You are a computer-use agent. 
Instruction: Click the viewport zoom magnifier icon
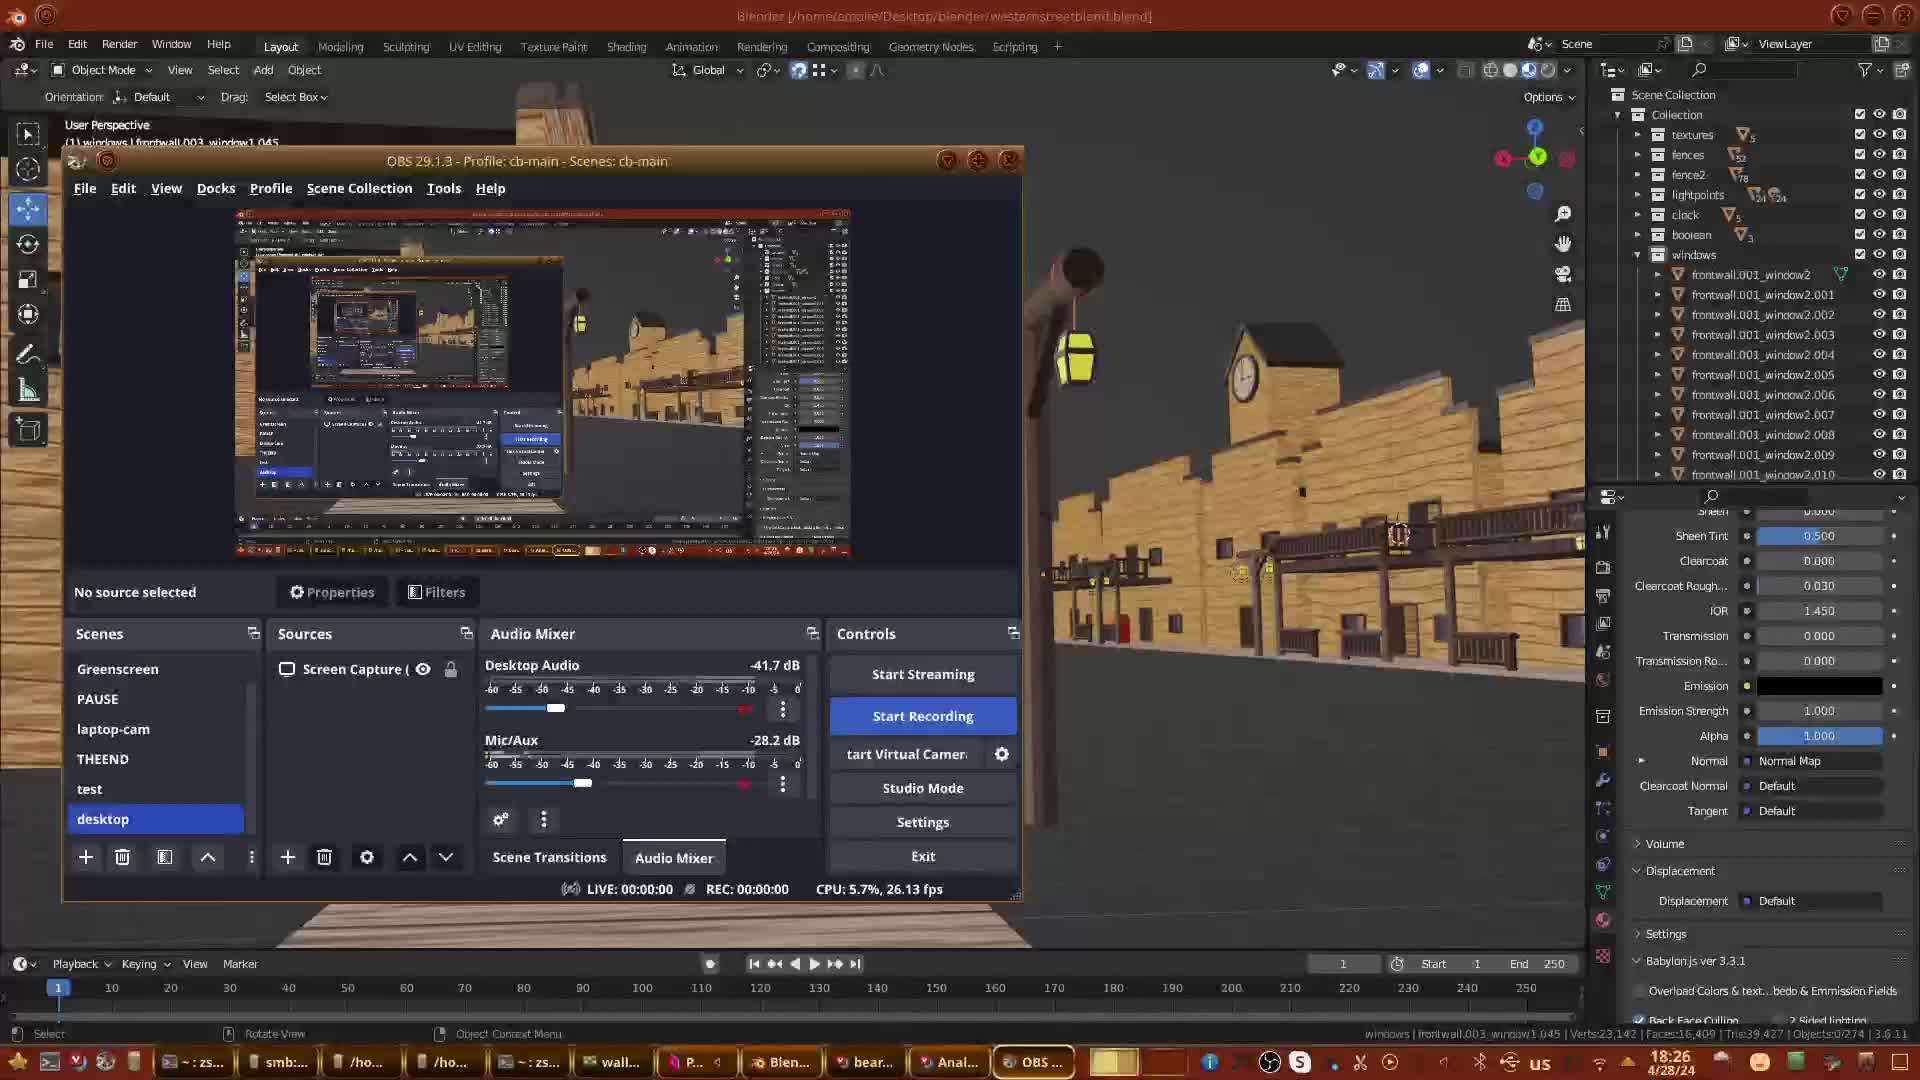(x=1563, y=214)
